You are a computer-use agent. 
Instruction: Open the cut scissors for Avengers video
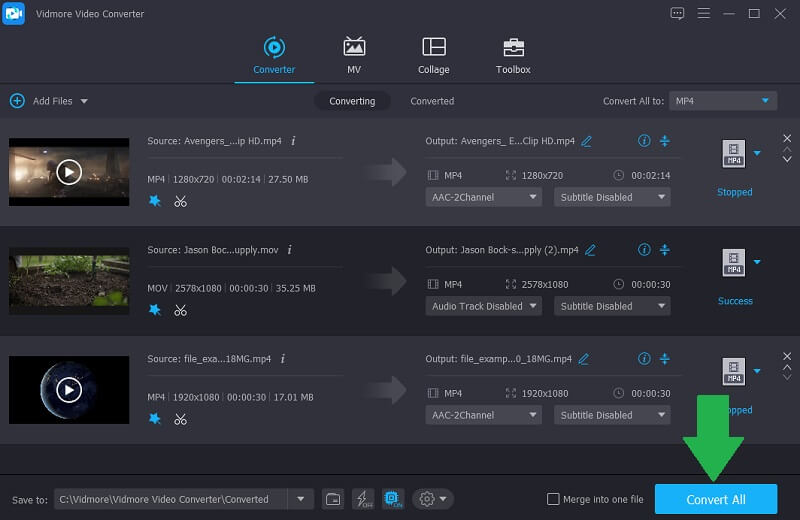point(180,201)
